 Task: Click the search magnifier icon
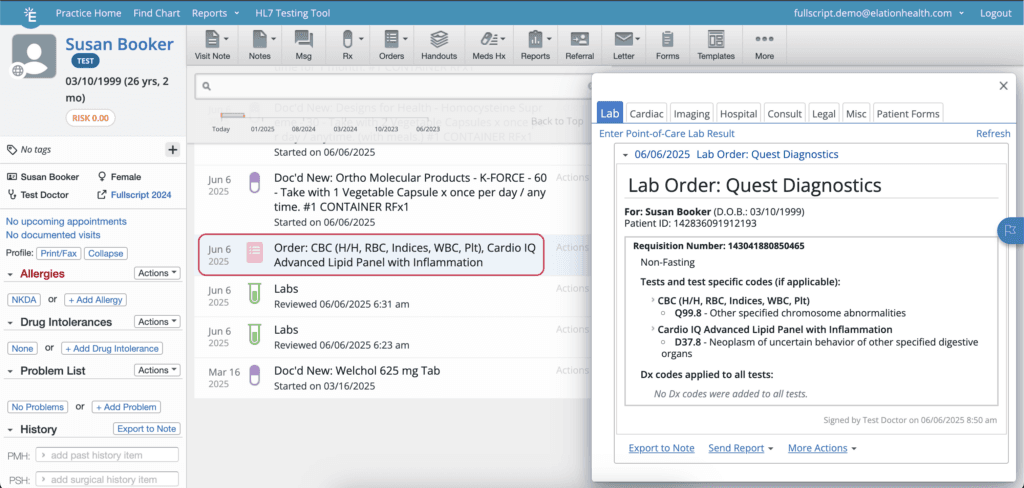(206, 86)
